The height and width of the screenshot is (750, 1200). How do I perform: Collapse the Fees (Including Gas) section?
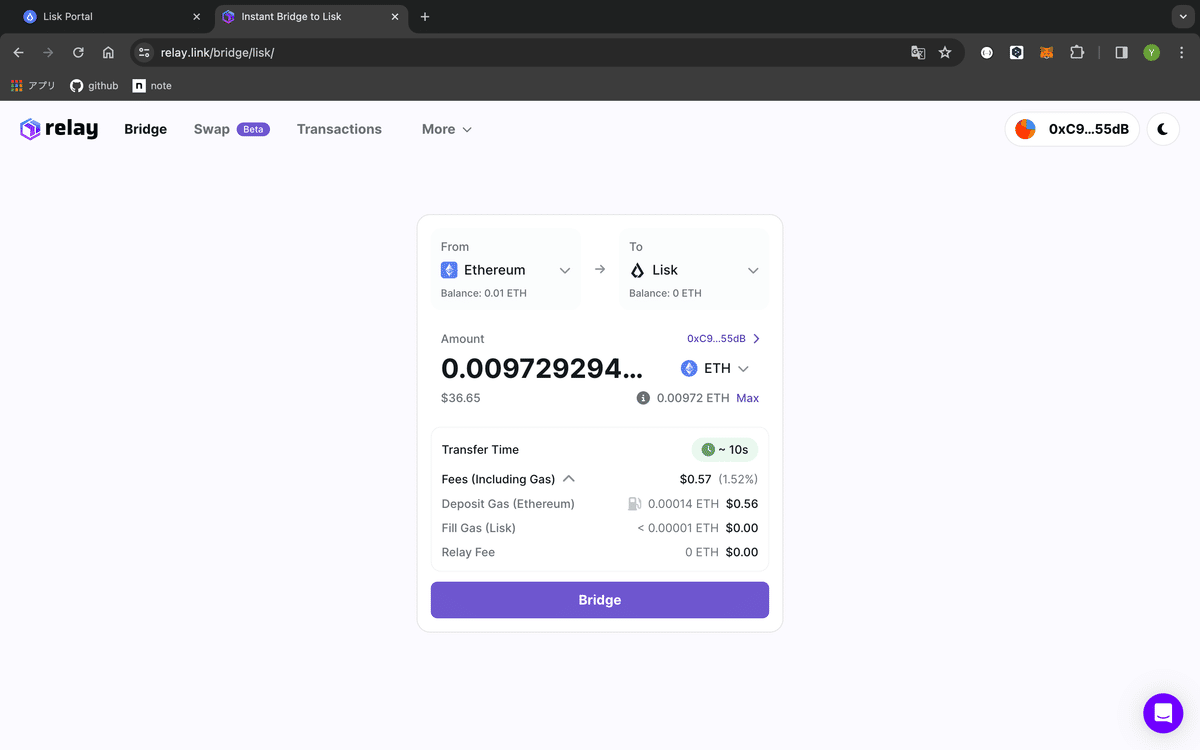[x=508, y=479]
